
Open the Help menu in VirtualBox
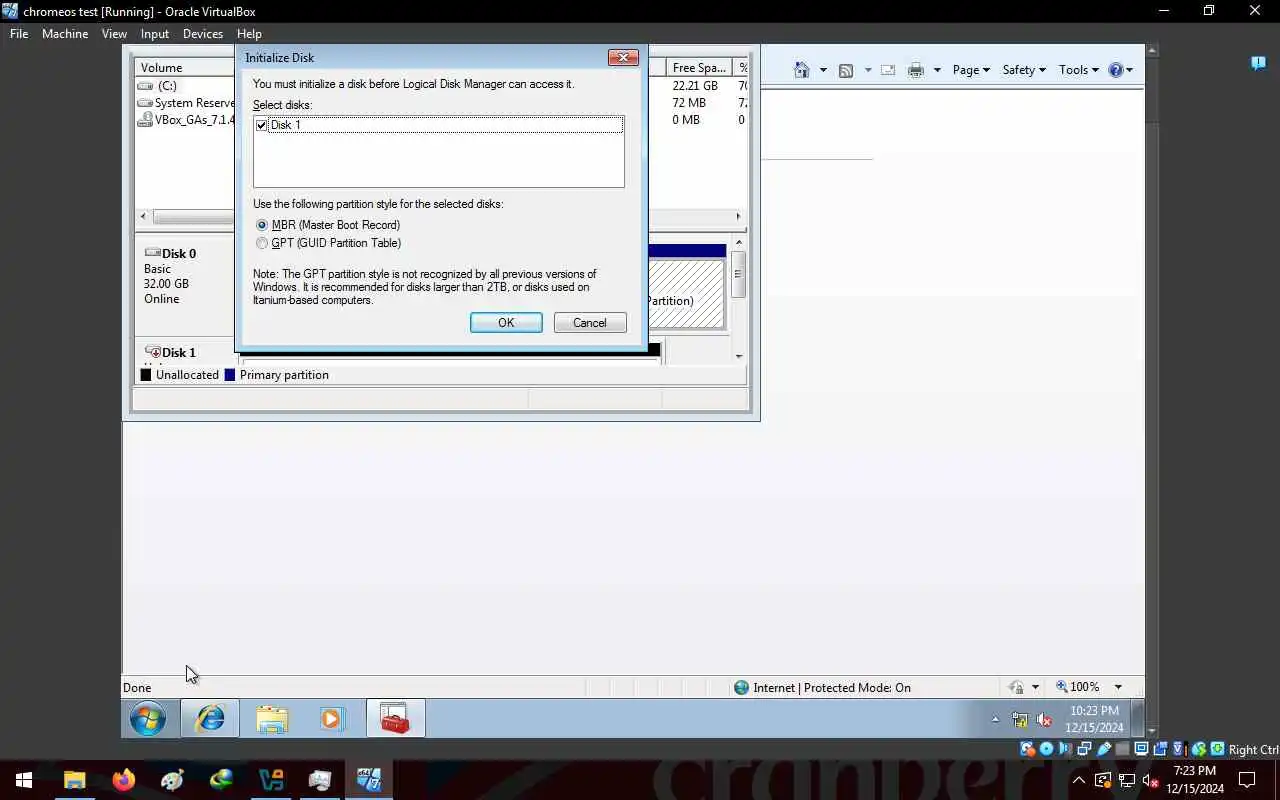point(249,34)
